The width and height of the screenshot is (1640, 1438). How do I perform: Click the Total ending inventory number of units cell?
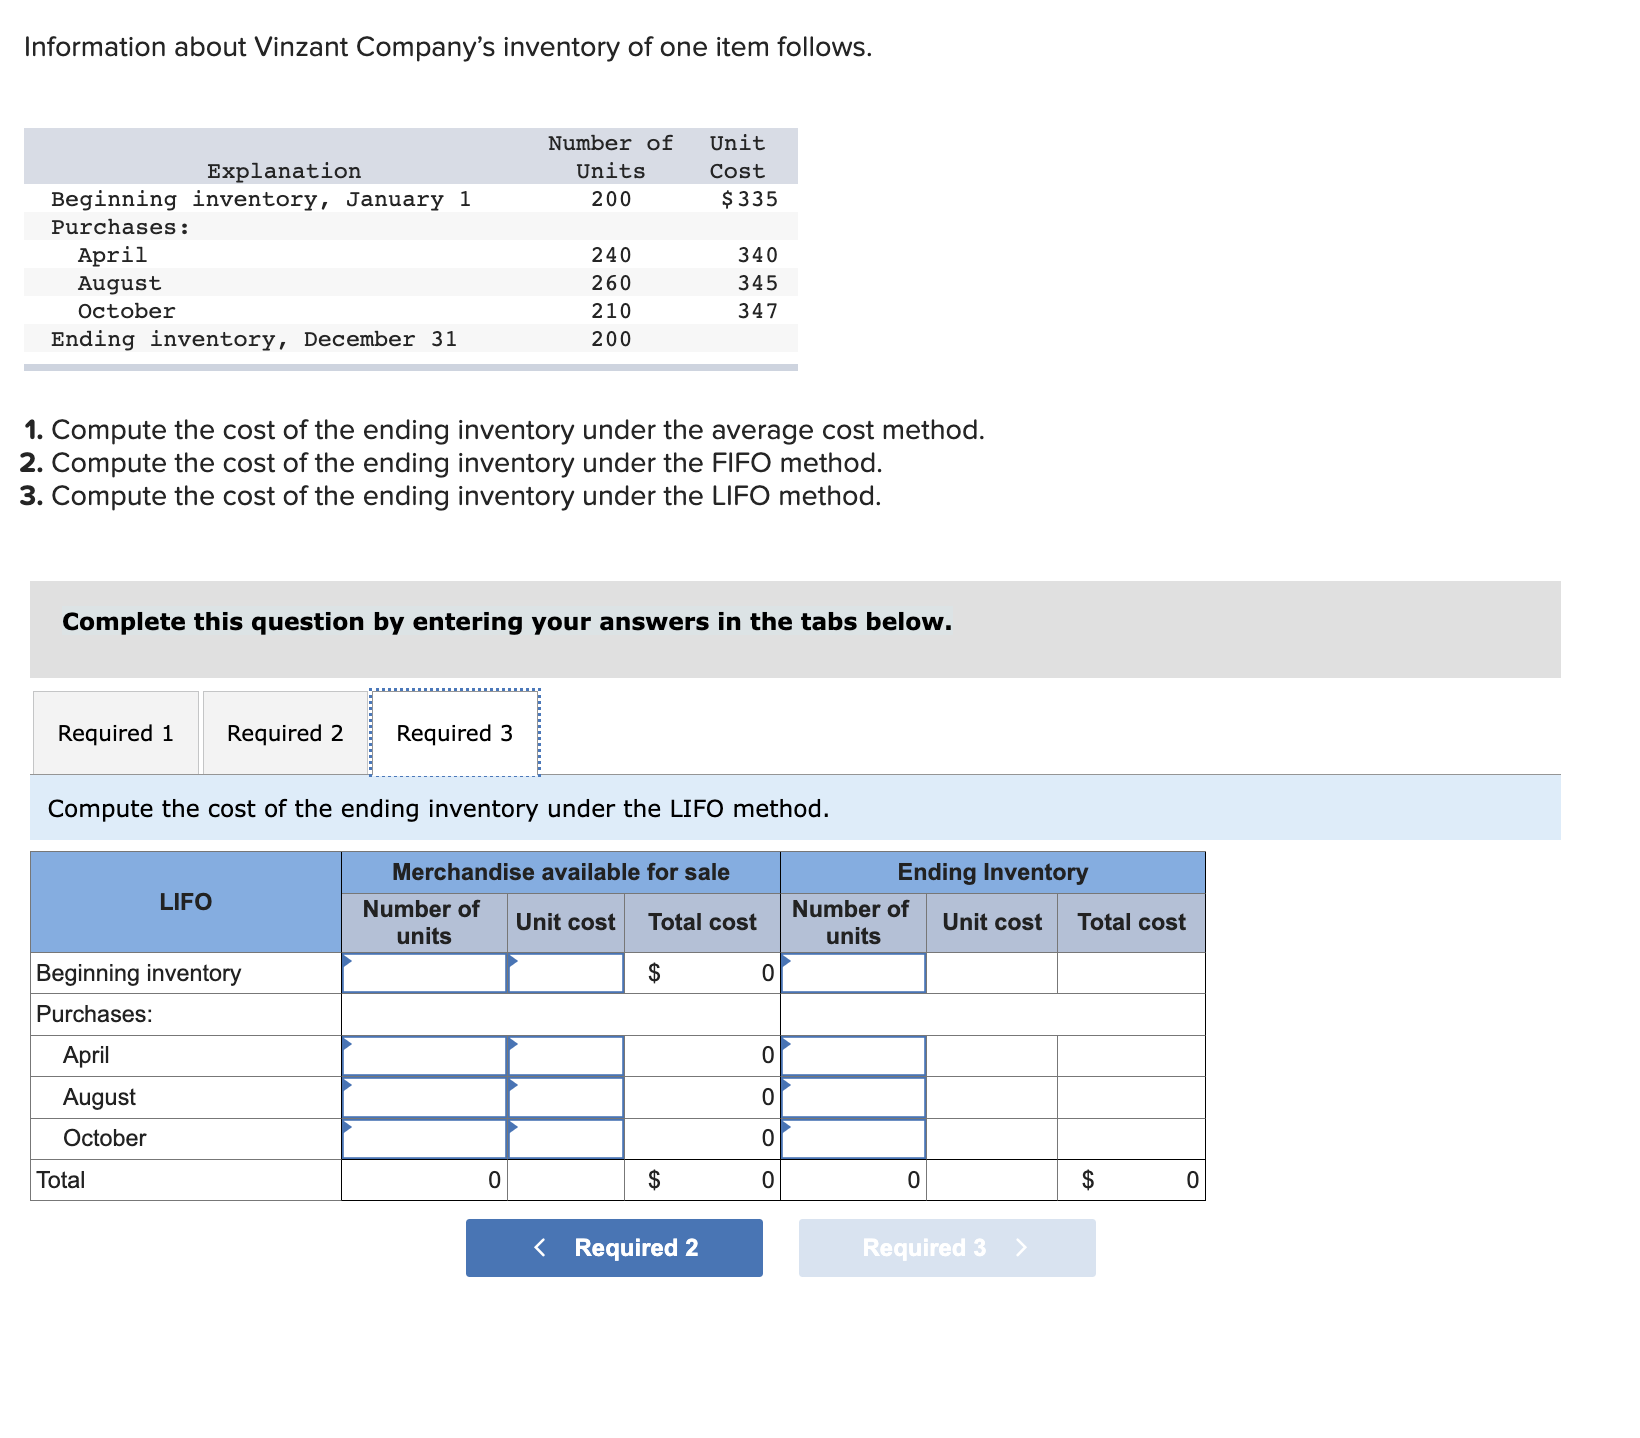[853, 1180]
